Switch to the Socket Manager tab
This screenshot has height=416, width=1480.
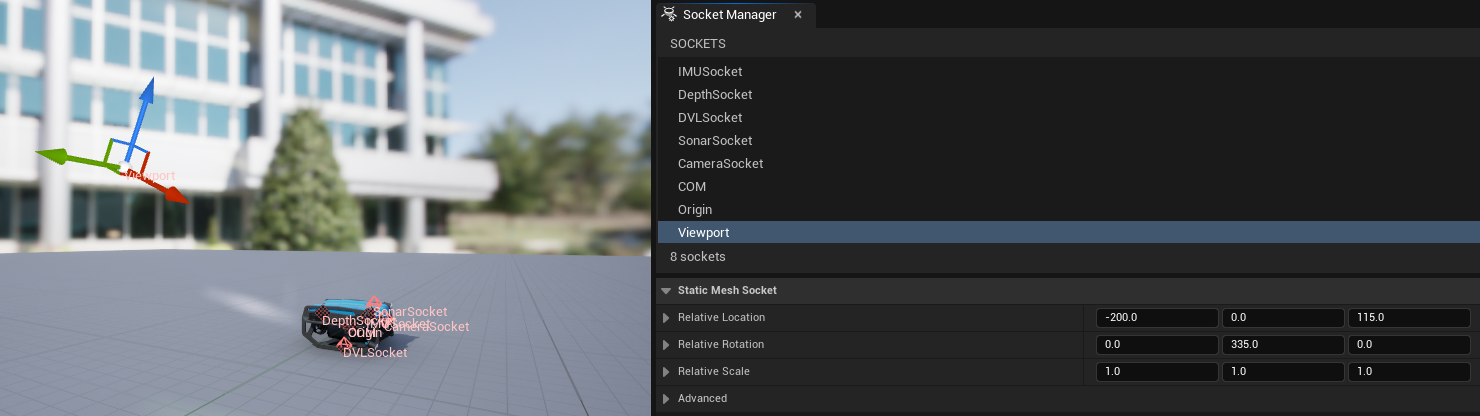tap(729, 15)
